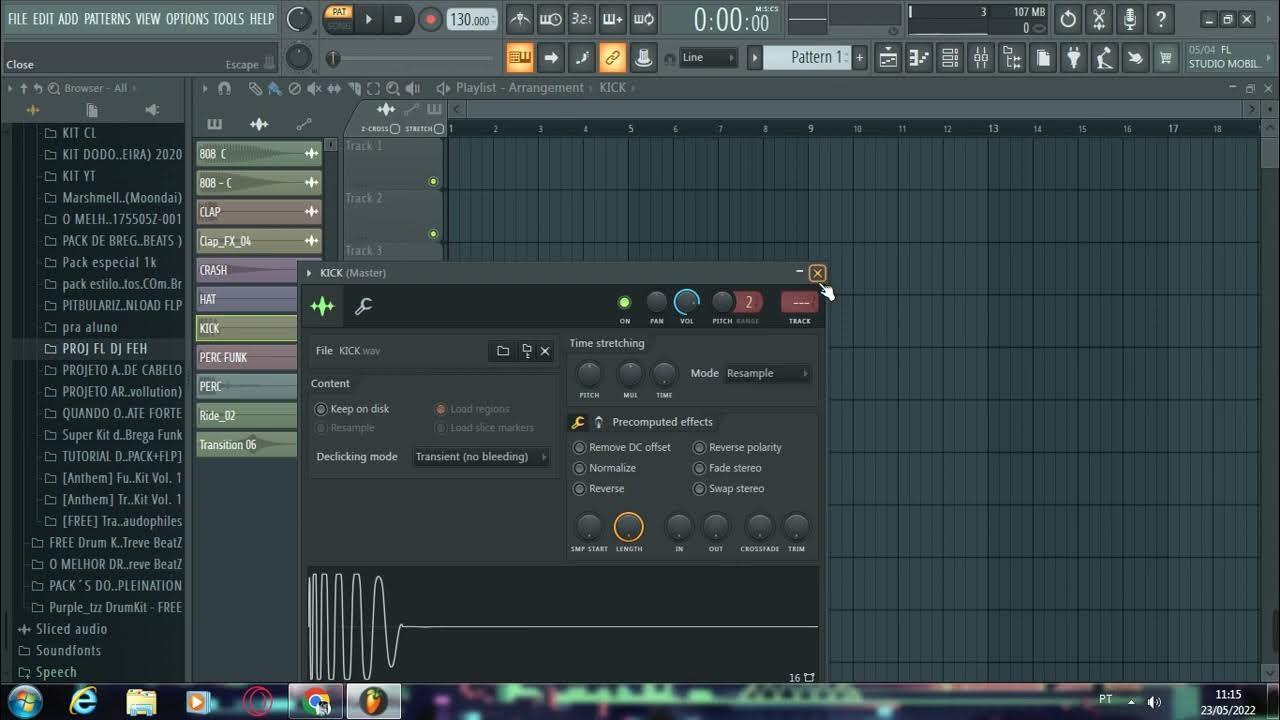Enable Normalize option
Screen dimensions: 1280x720
point(605,468)
